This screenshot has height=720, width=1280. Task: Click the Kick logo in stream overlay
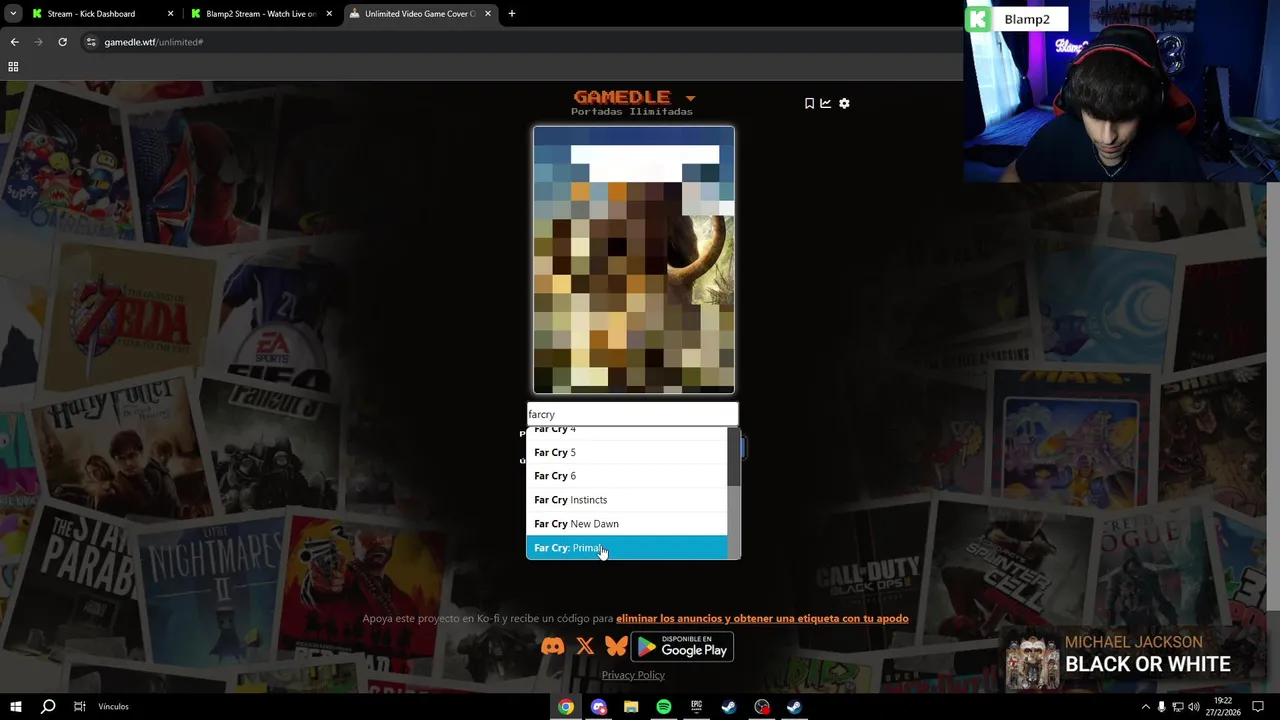coord(978,19)
